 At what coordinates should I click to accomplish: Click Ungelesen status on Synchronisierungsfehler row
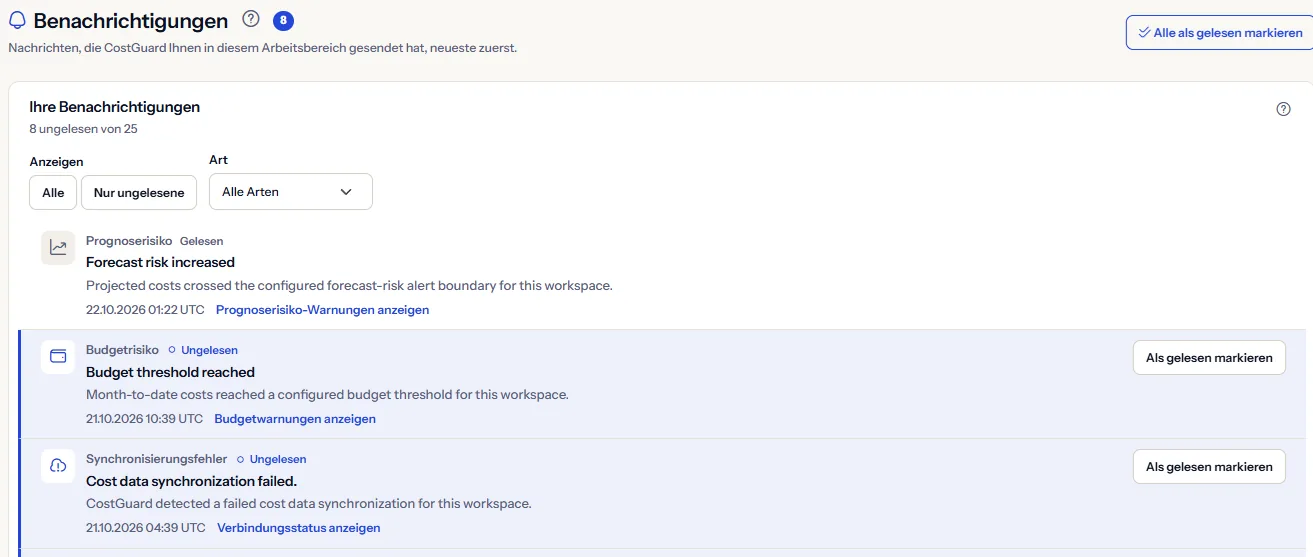[271, 459]
